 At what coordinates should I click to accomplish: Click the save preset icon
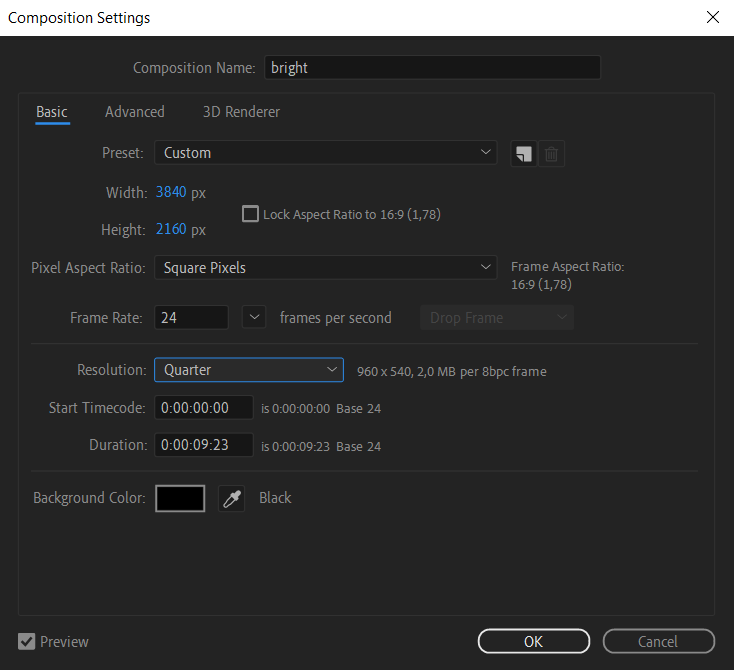click(x=522, y=154)
